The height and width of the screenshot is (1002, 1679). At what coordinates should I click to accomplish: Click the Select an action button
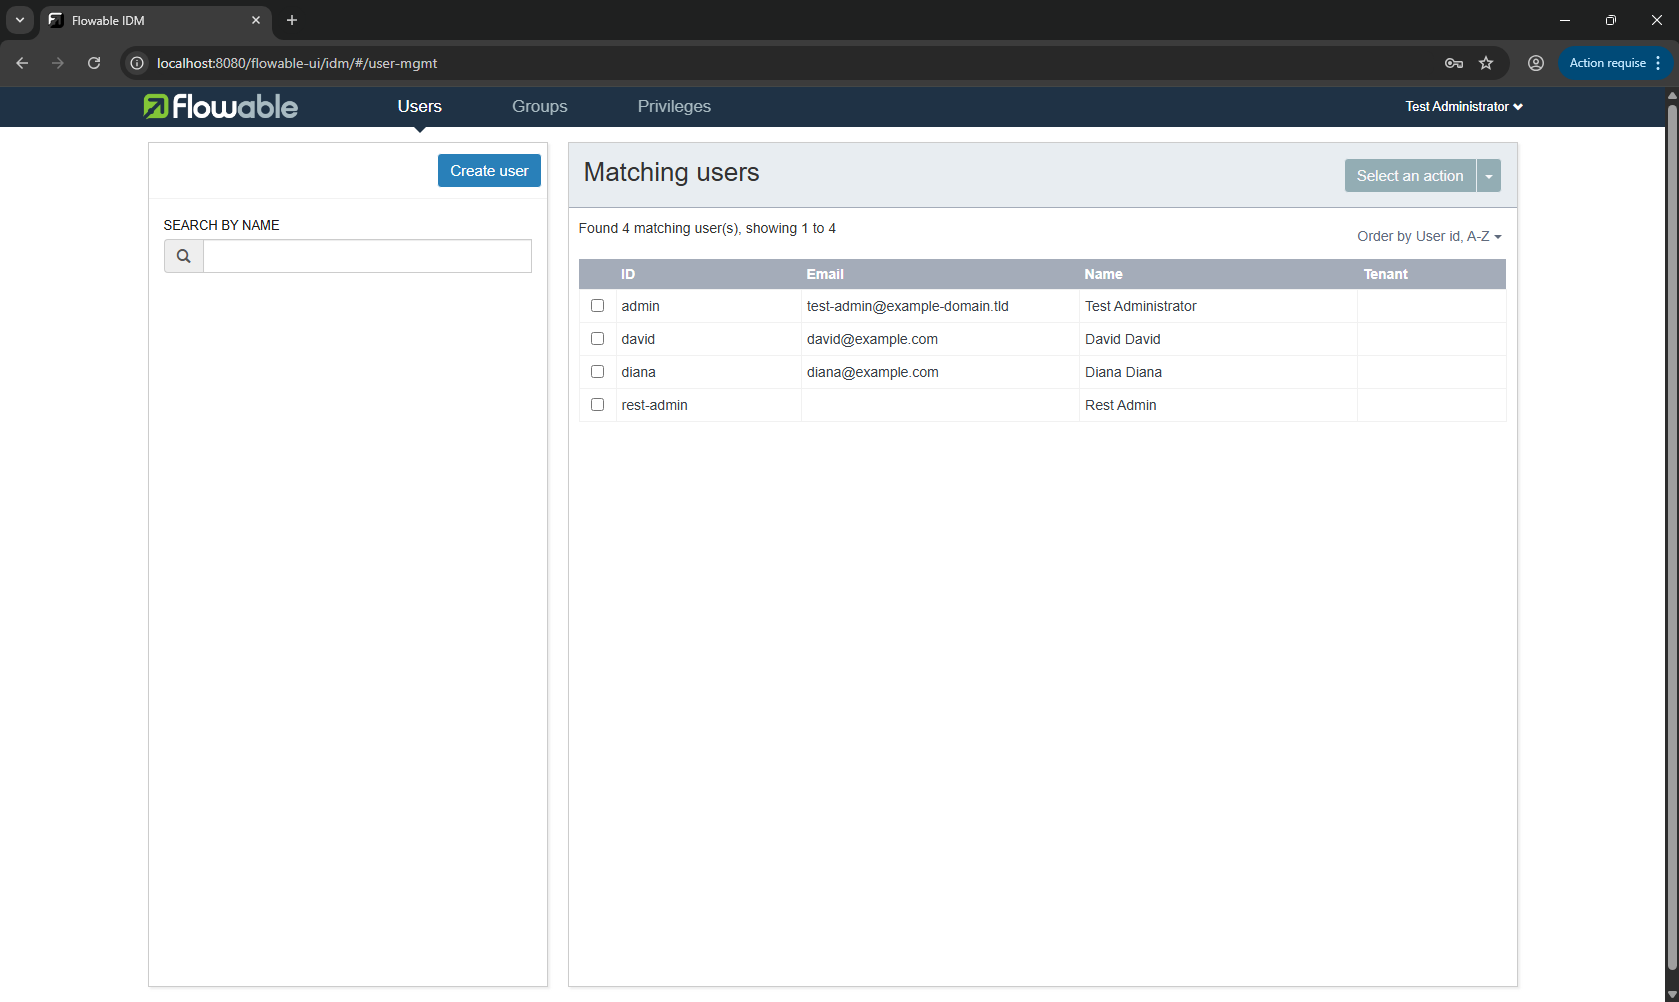pos(1409,176)
